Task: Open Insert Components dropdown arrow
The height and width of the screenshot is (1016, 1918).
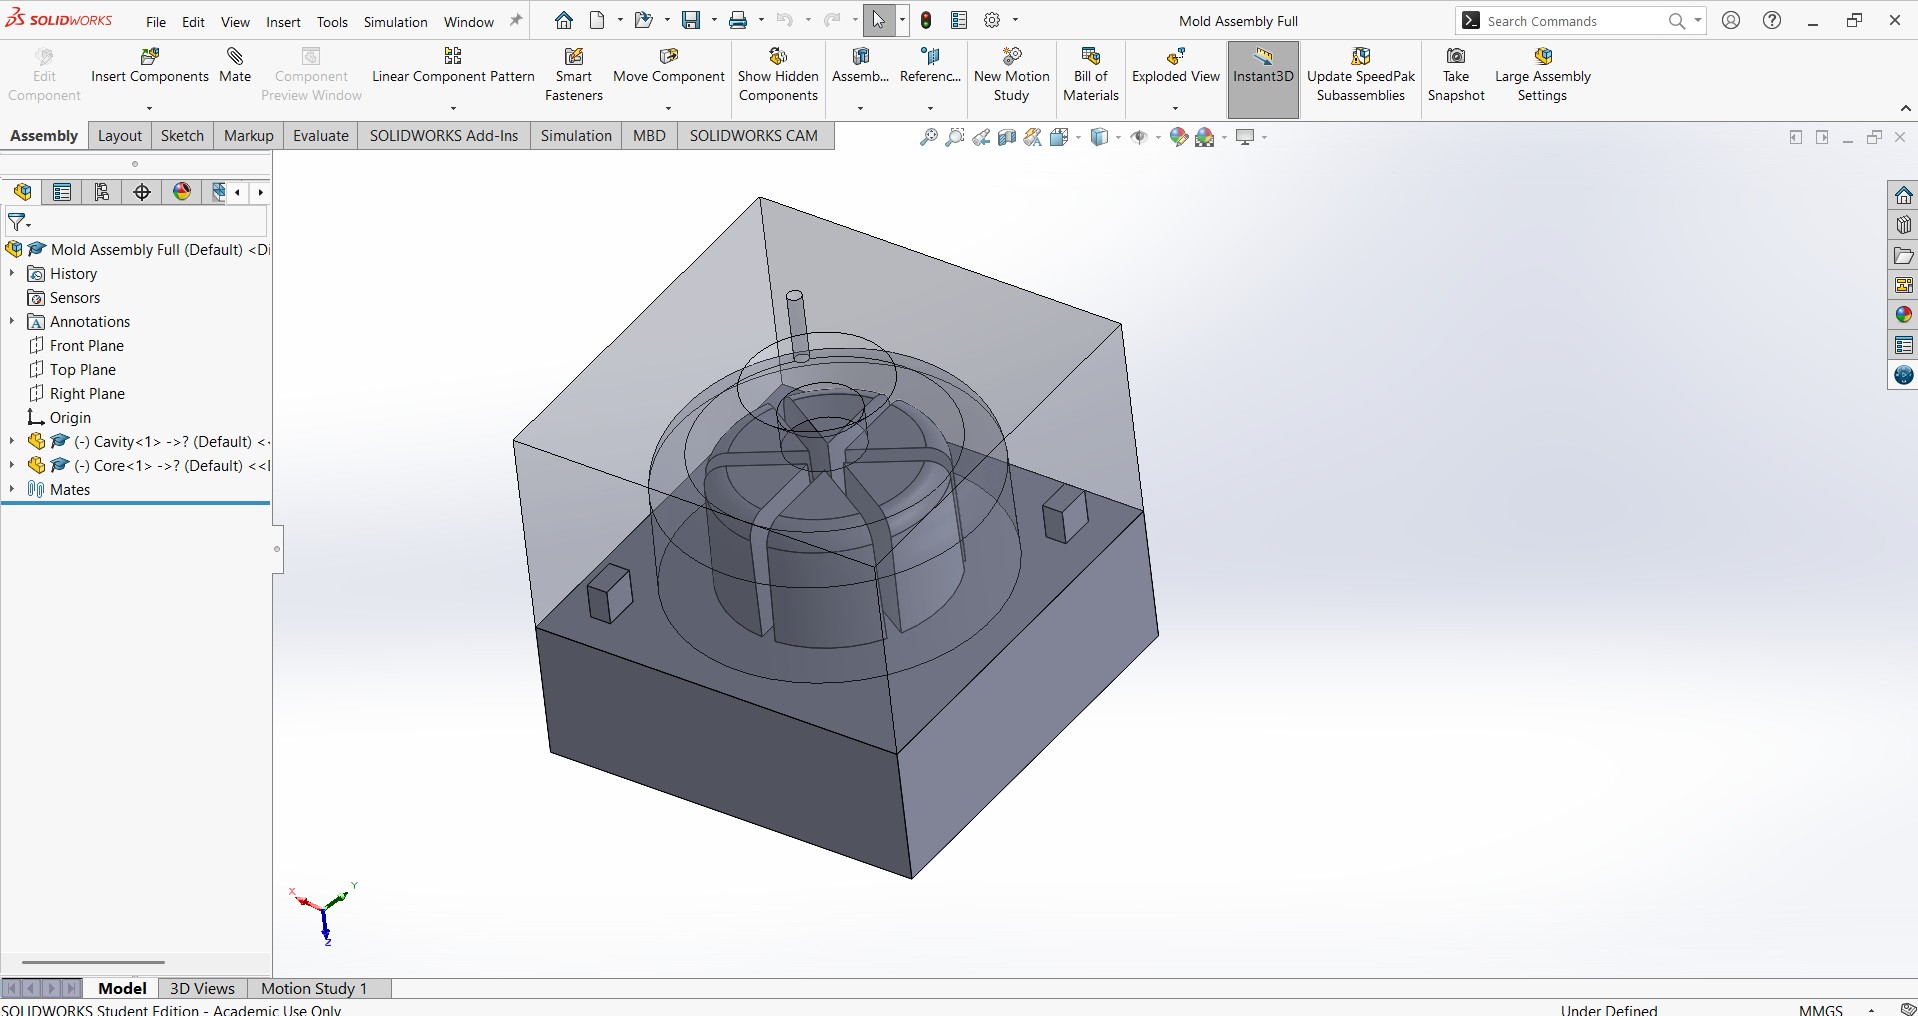Action: click(x=150, y=108)
